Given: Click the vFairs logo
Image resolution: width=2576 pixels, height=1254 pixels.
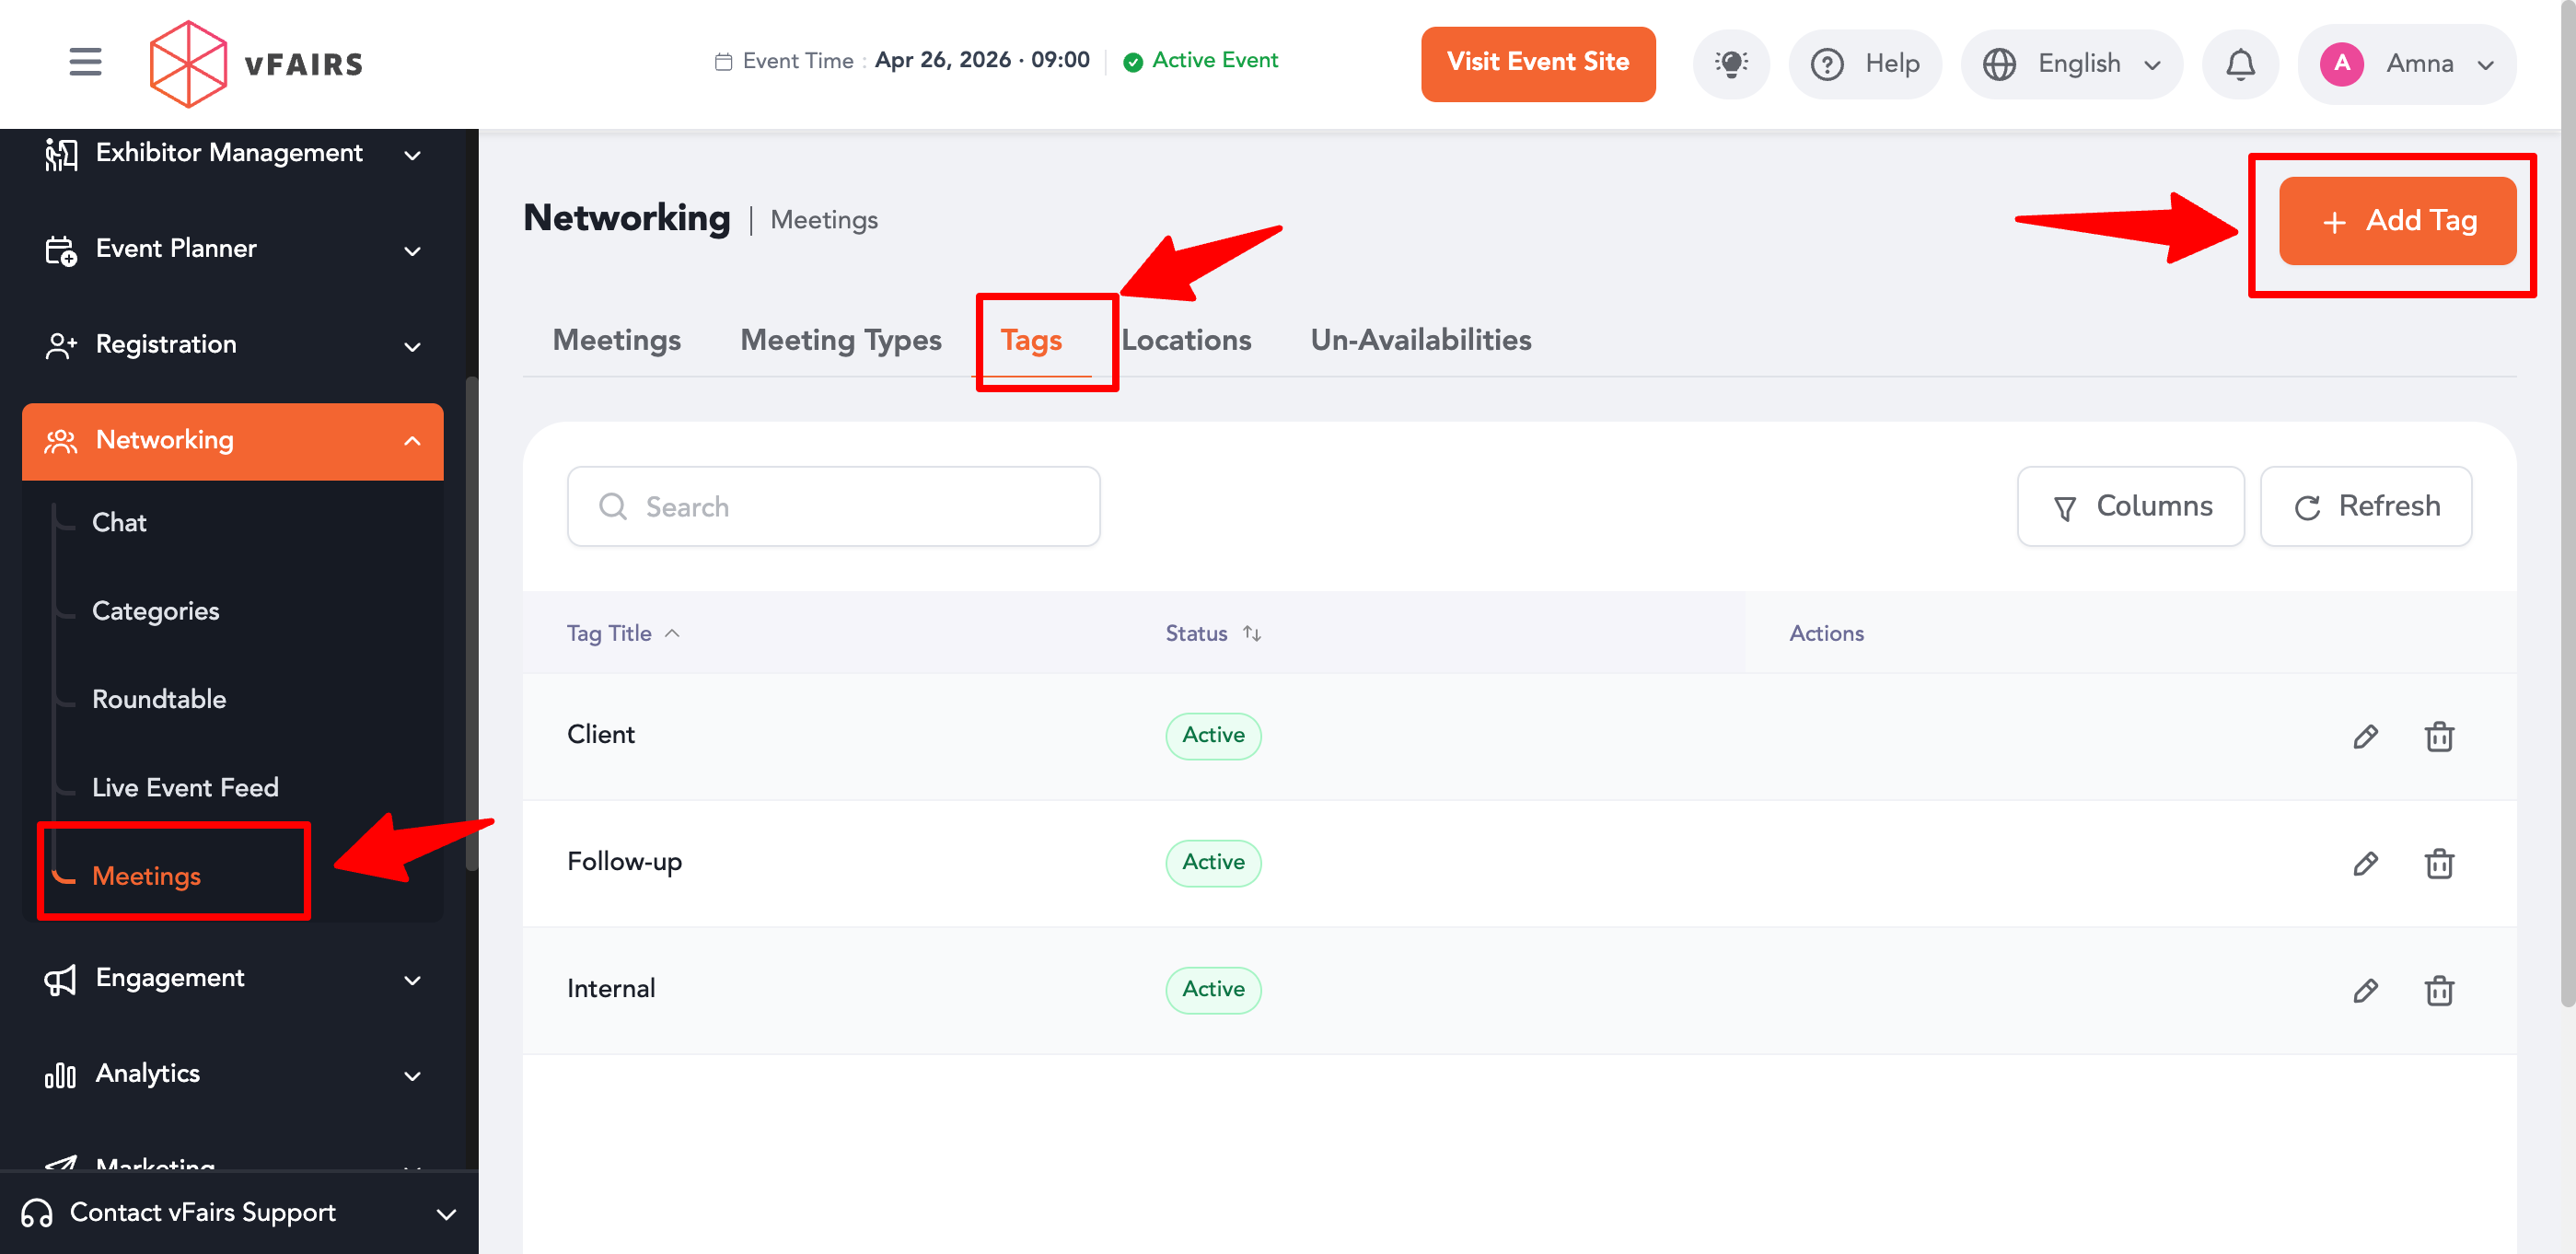Looking at the screenshot, I should tap(257, 64).
